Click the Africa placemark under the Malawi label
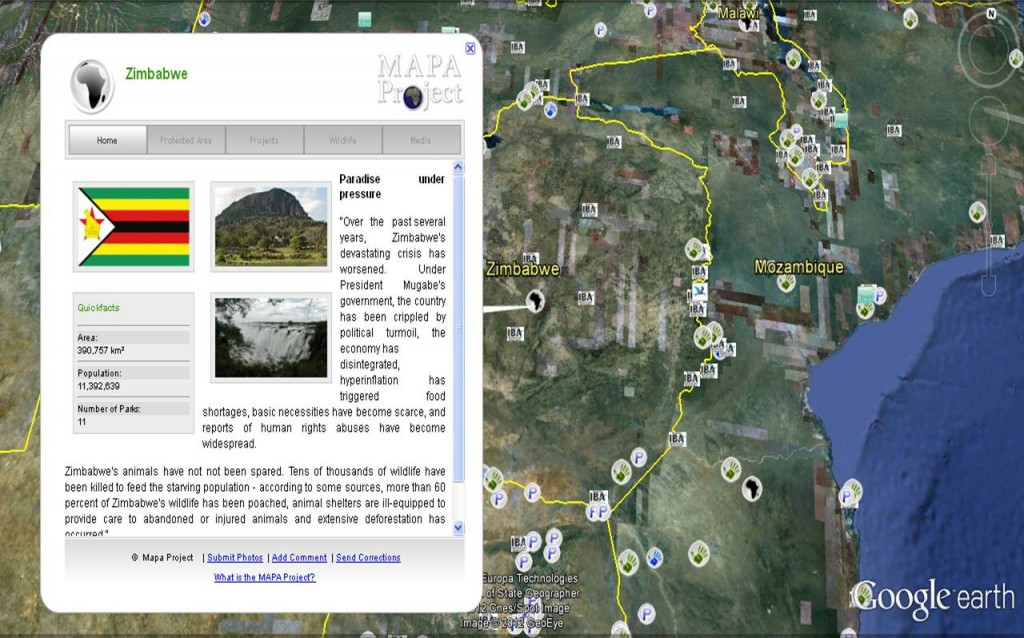This screenshot has width=1024, height=638. coord(748,24)
